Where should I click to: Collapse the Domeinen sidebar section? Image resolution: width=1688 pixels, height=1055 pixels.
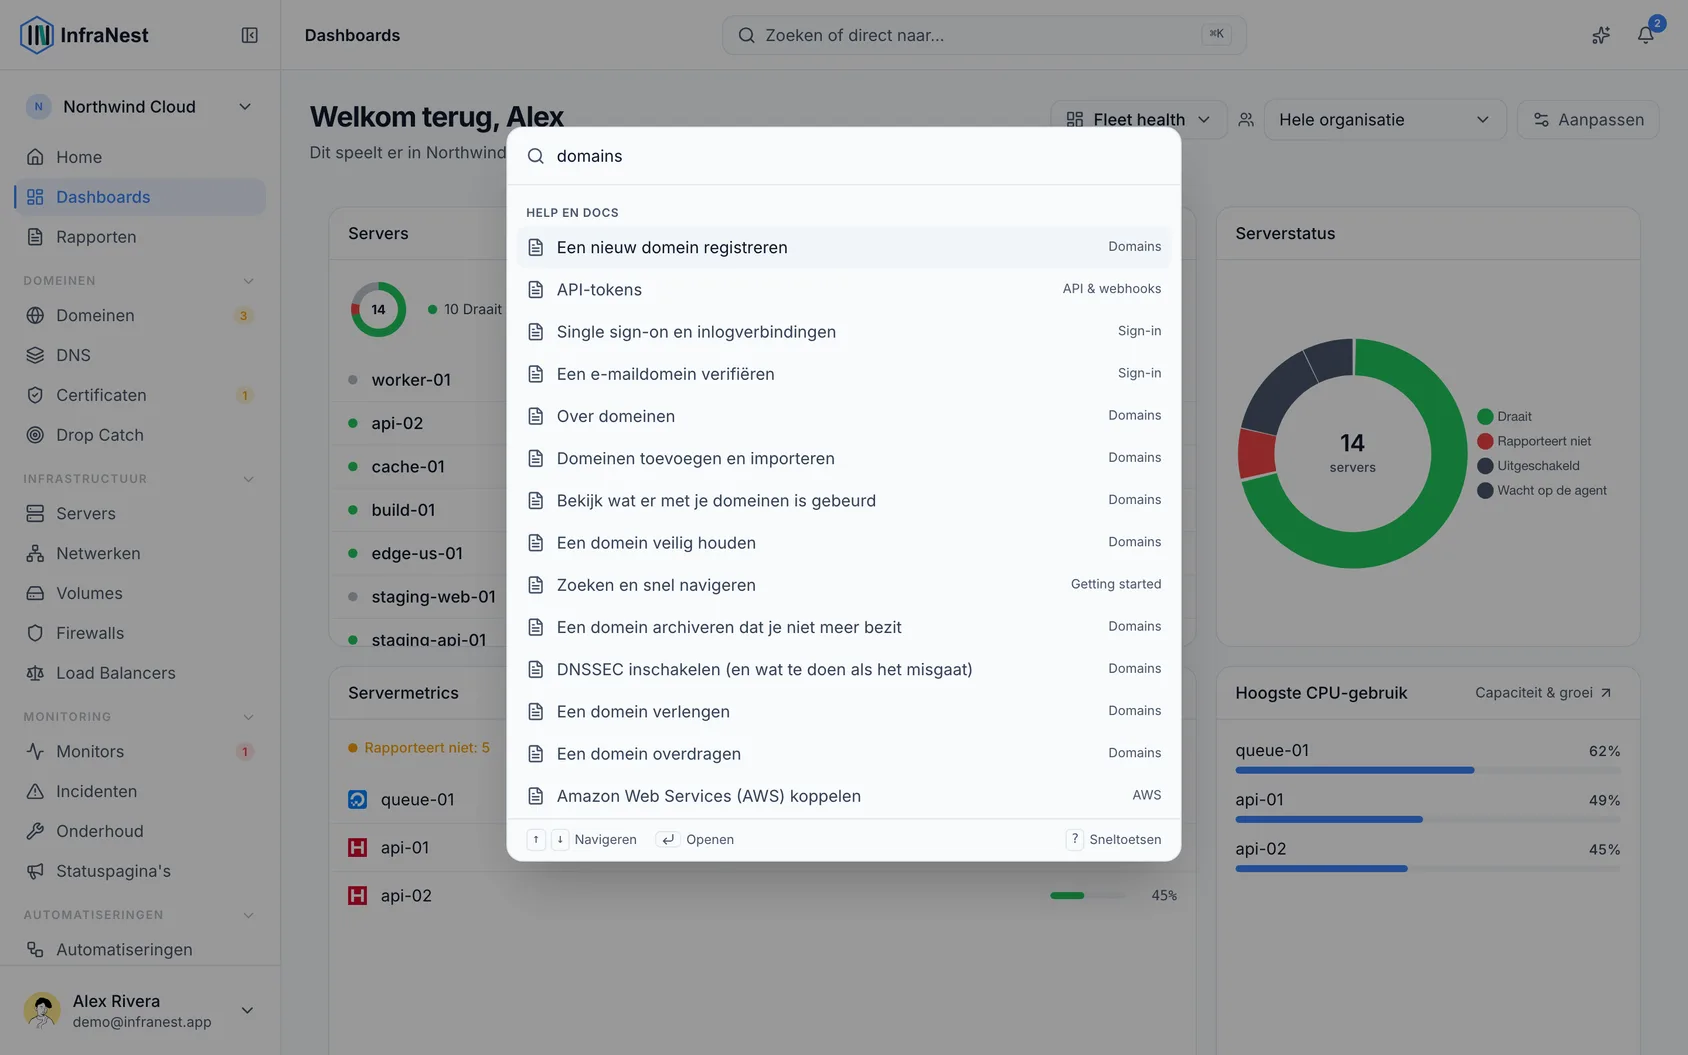click(x=248, y=281)
